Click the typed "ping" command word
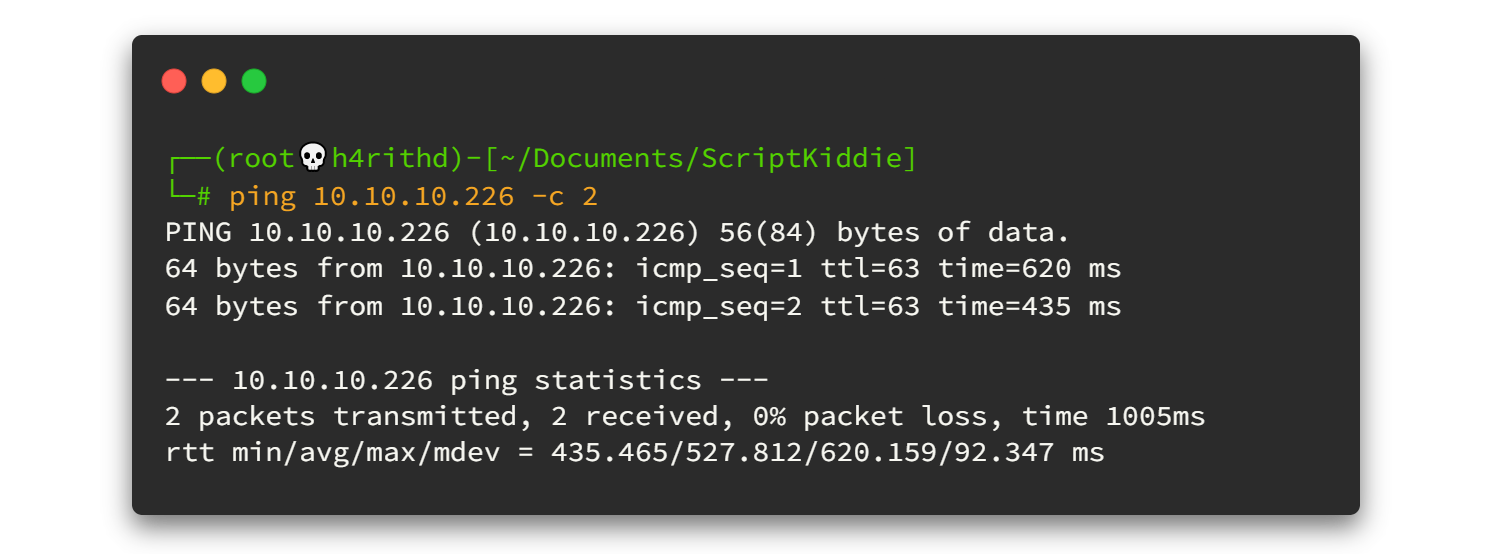1492x554 pixels. [263, 196]
